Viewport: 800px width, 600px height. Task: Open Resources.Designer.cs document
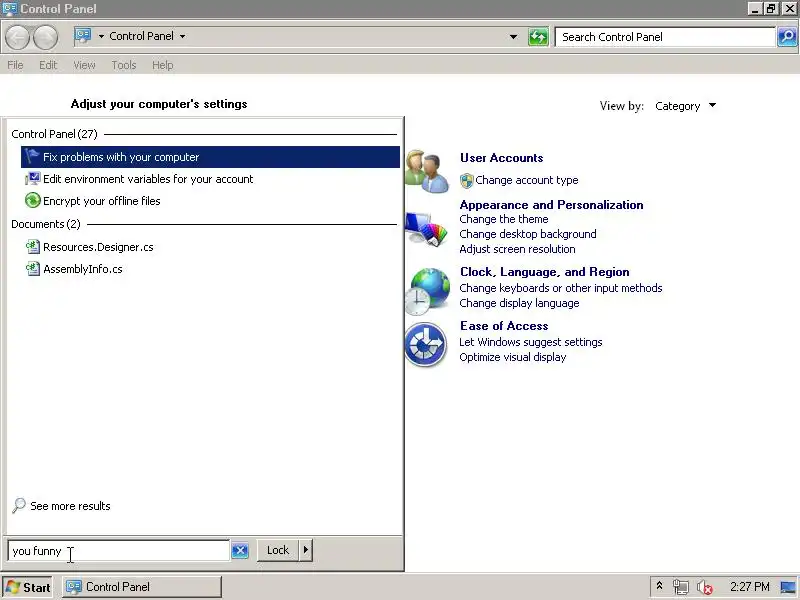click(98, 247)
